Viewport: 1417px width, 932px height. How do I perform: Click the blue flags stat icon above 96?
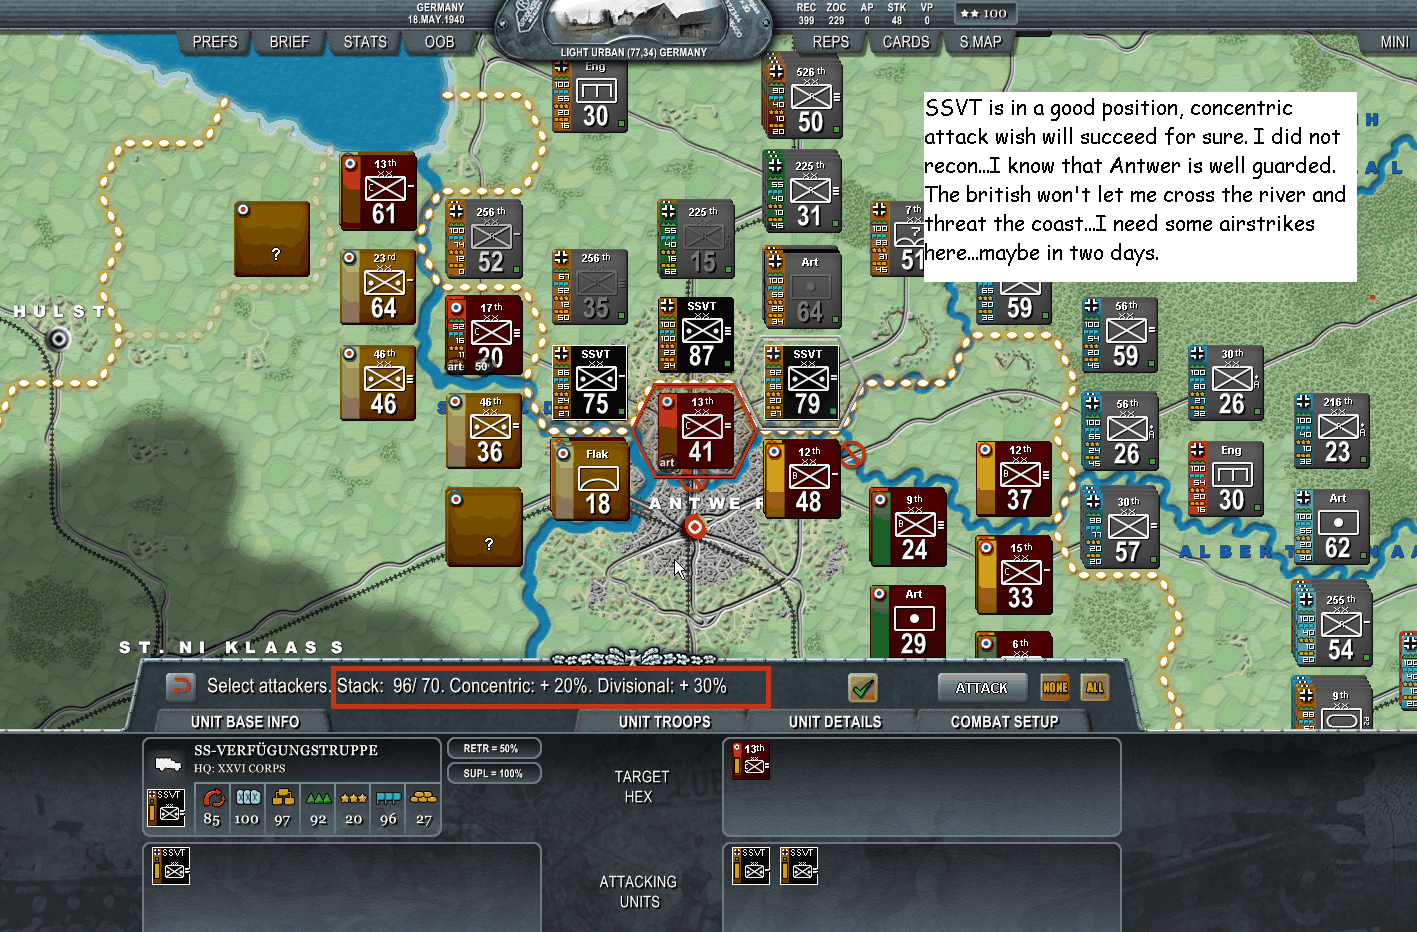coord(388,798)
